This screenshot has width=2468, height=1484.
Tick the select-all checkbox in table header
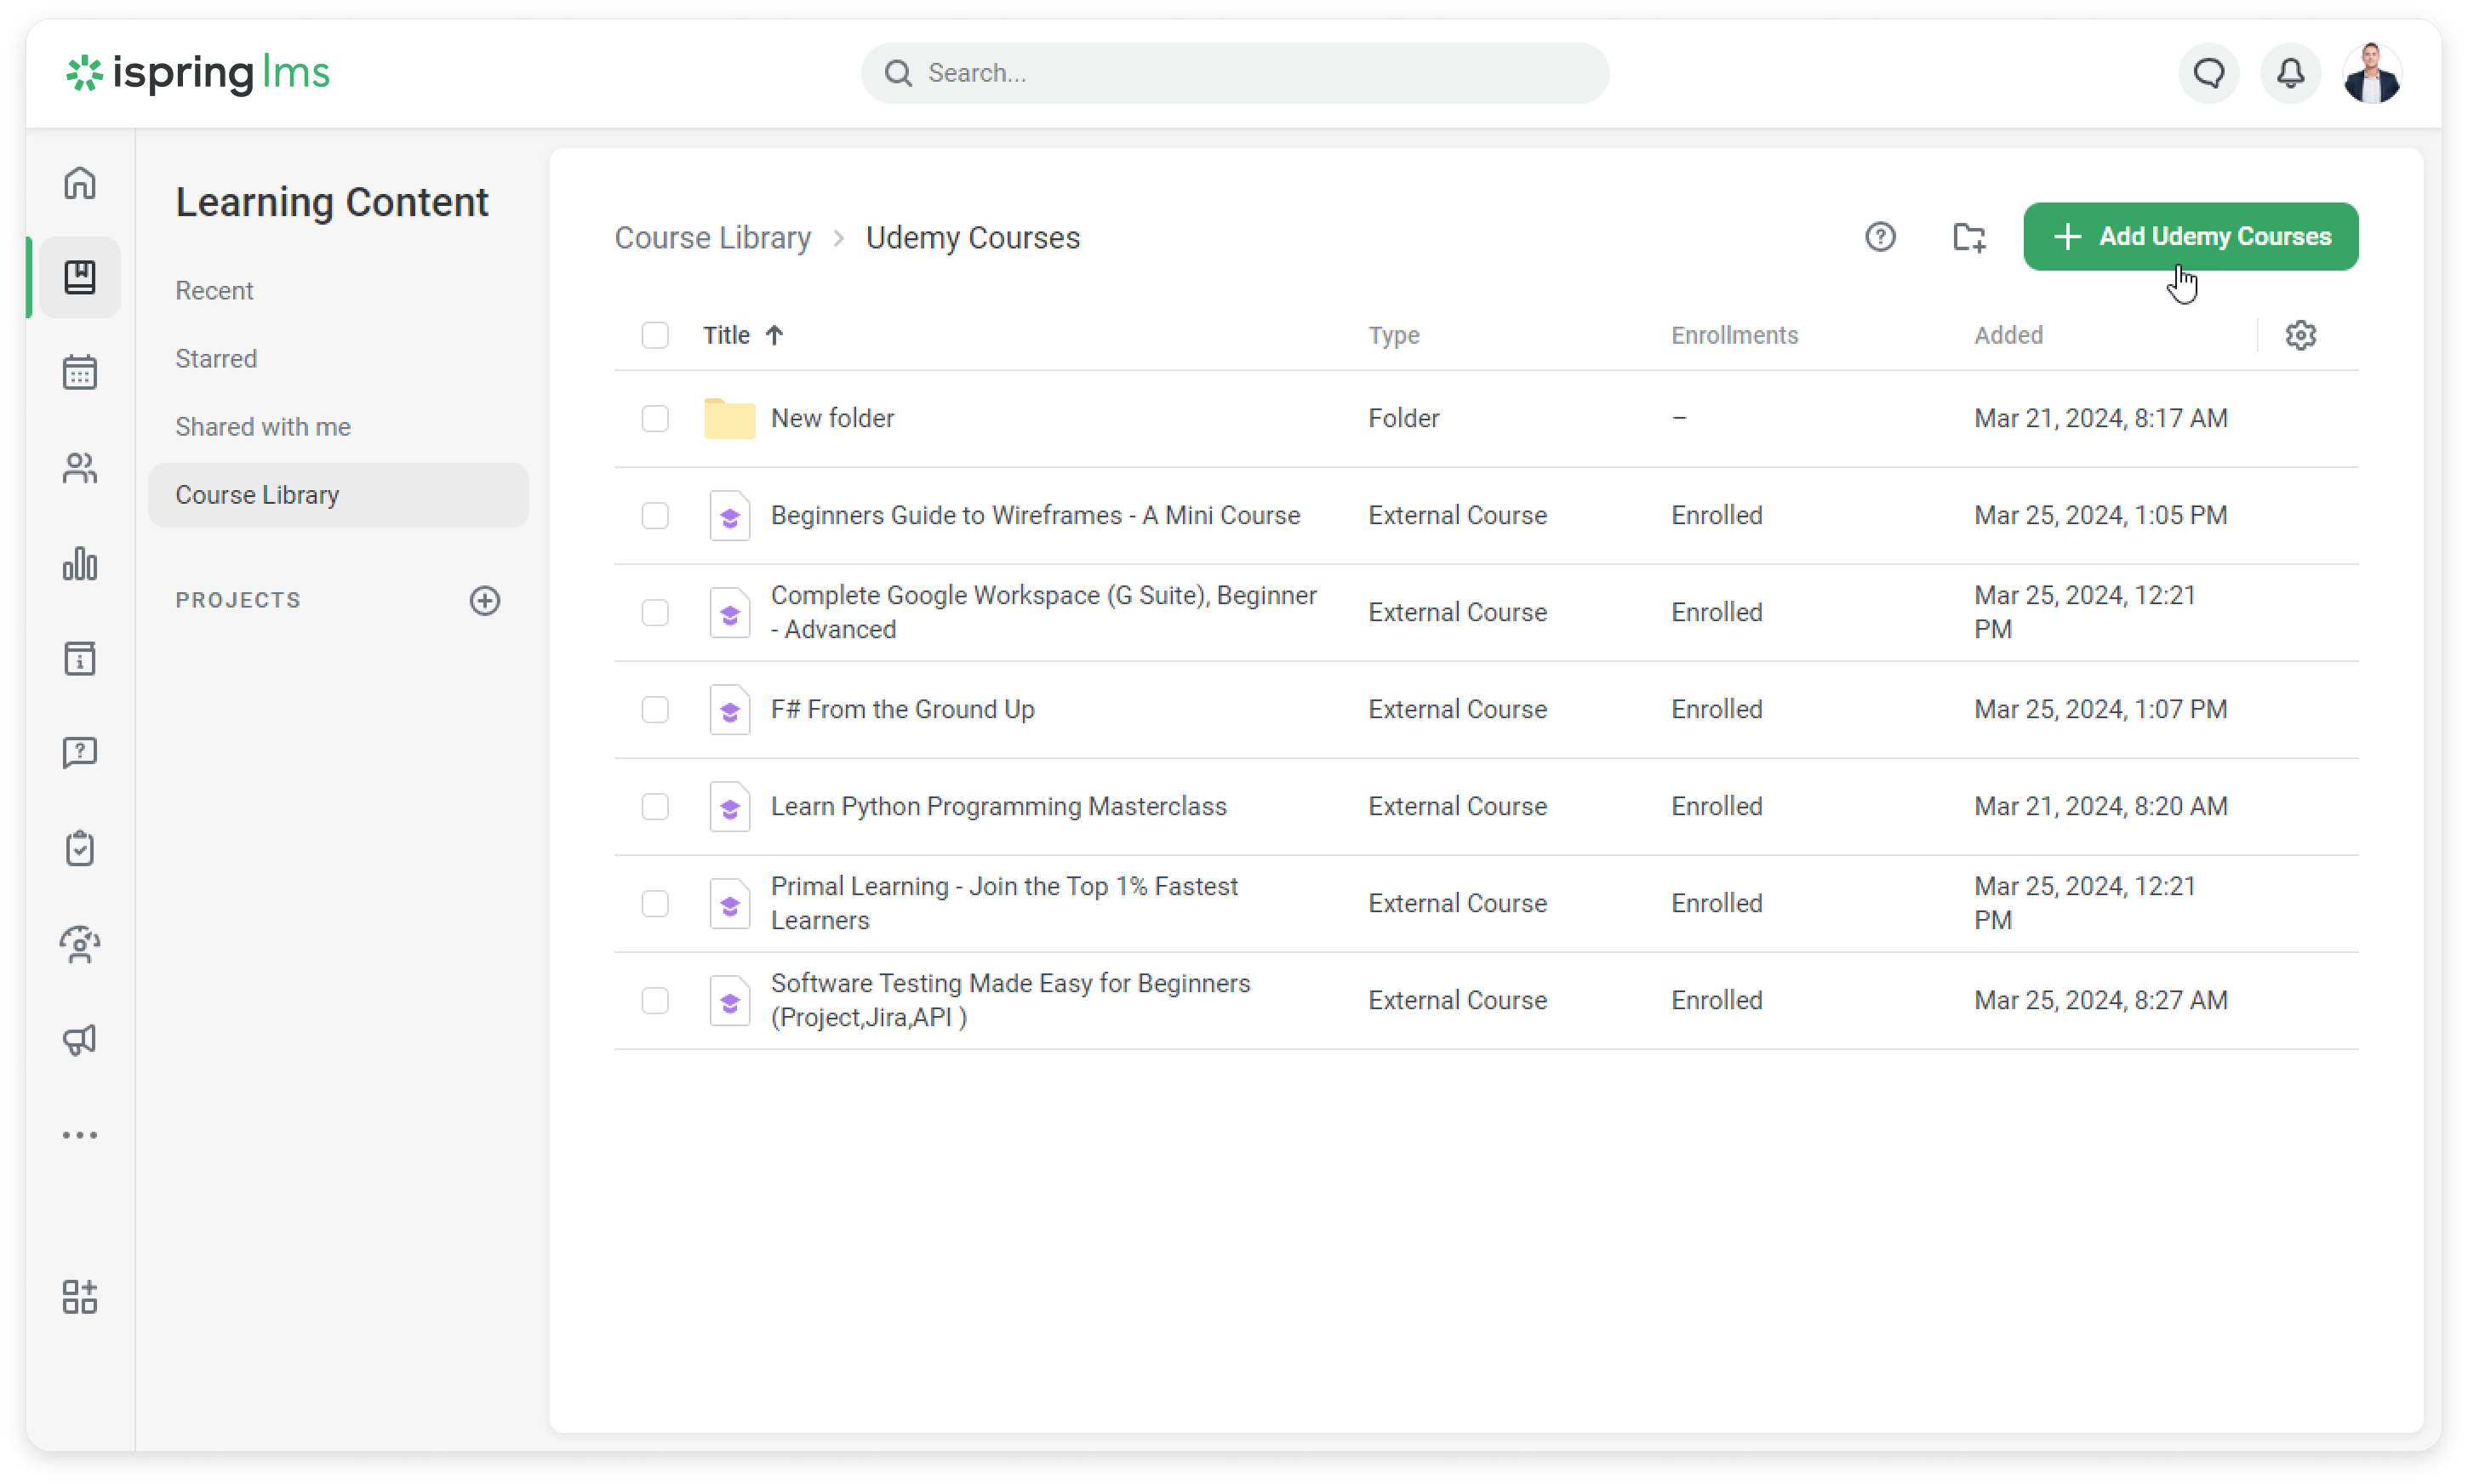[655, 335]
